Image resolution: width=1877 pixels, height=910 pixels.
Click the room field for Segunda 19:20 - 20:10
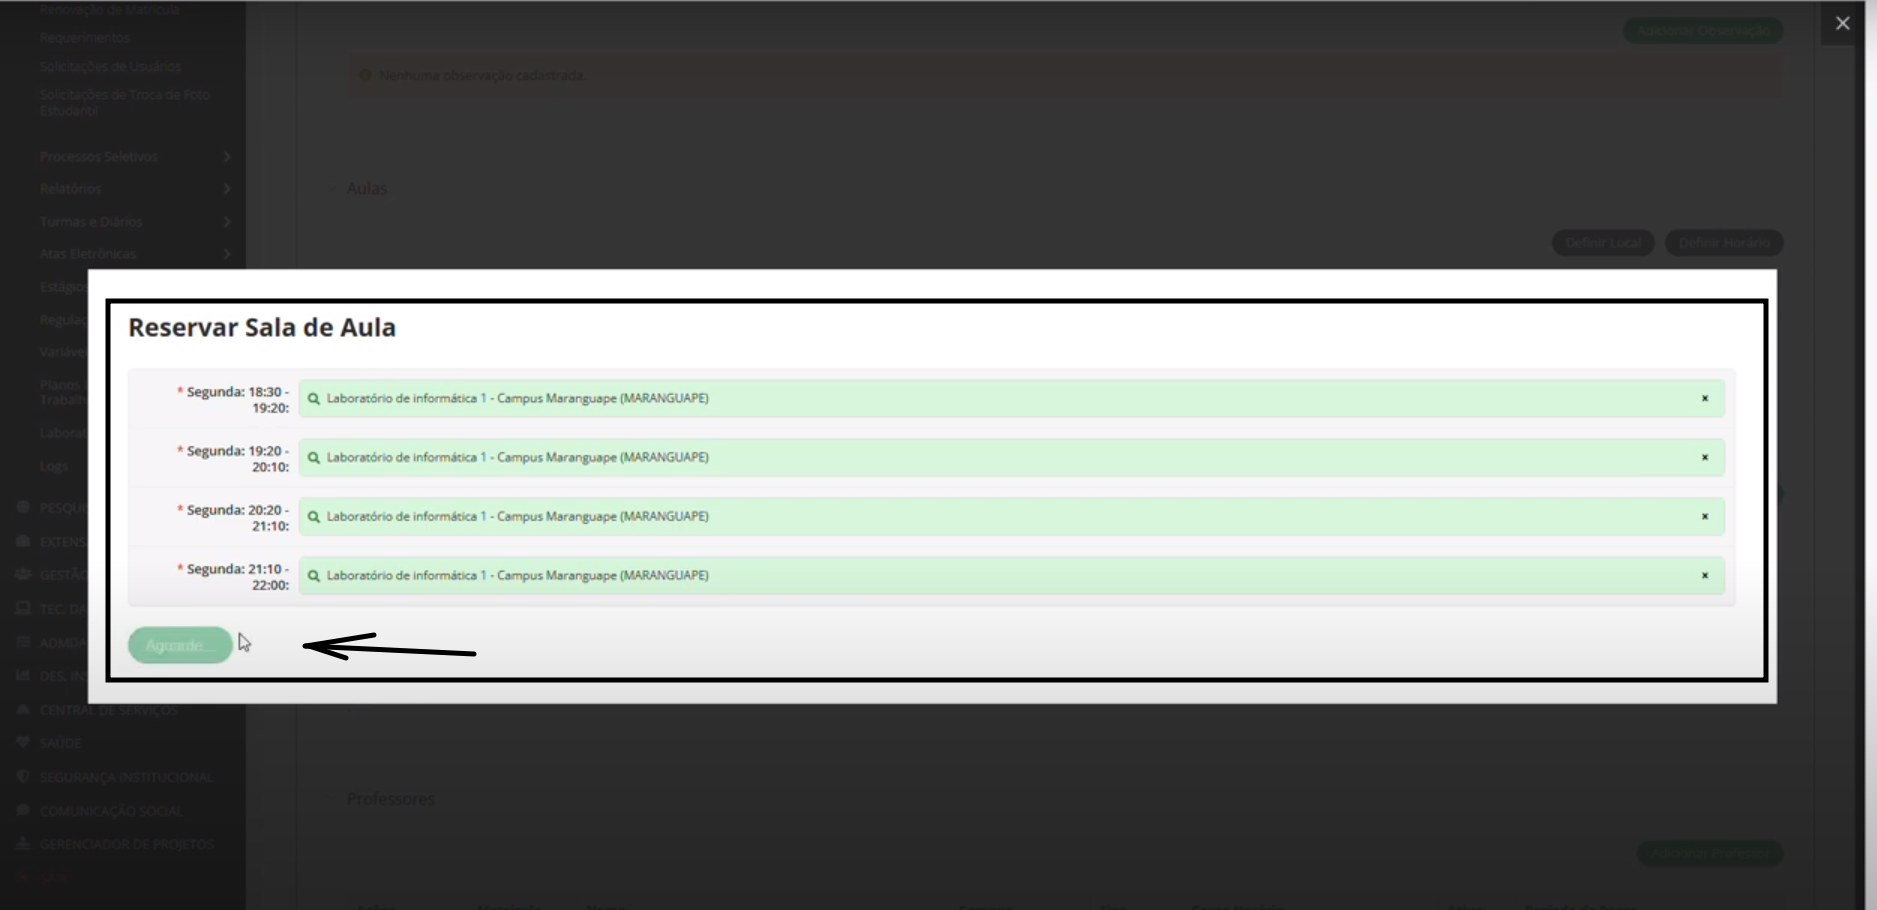(x=1011, y=458)
